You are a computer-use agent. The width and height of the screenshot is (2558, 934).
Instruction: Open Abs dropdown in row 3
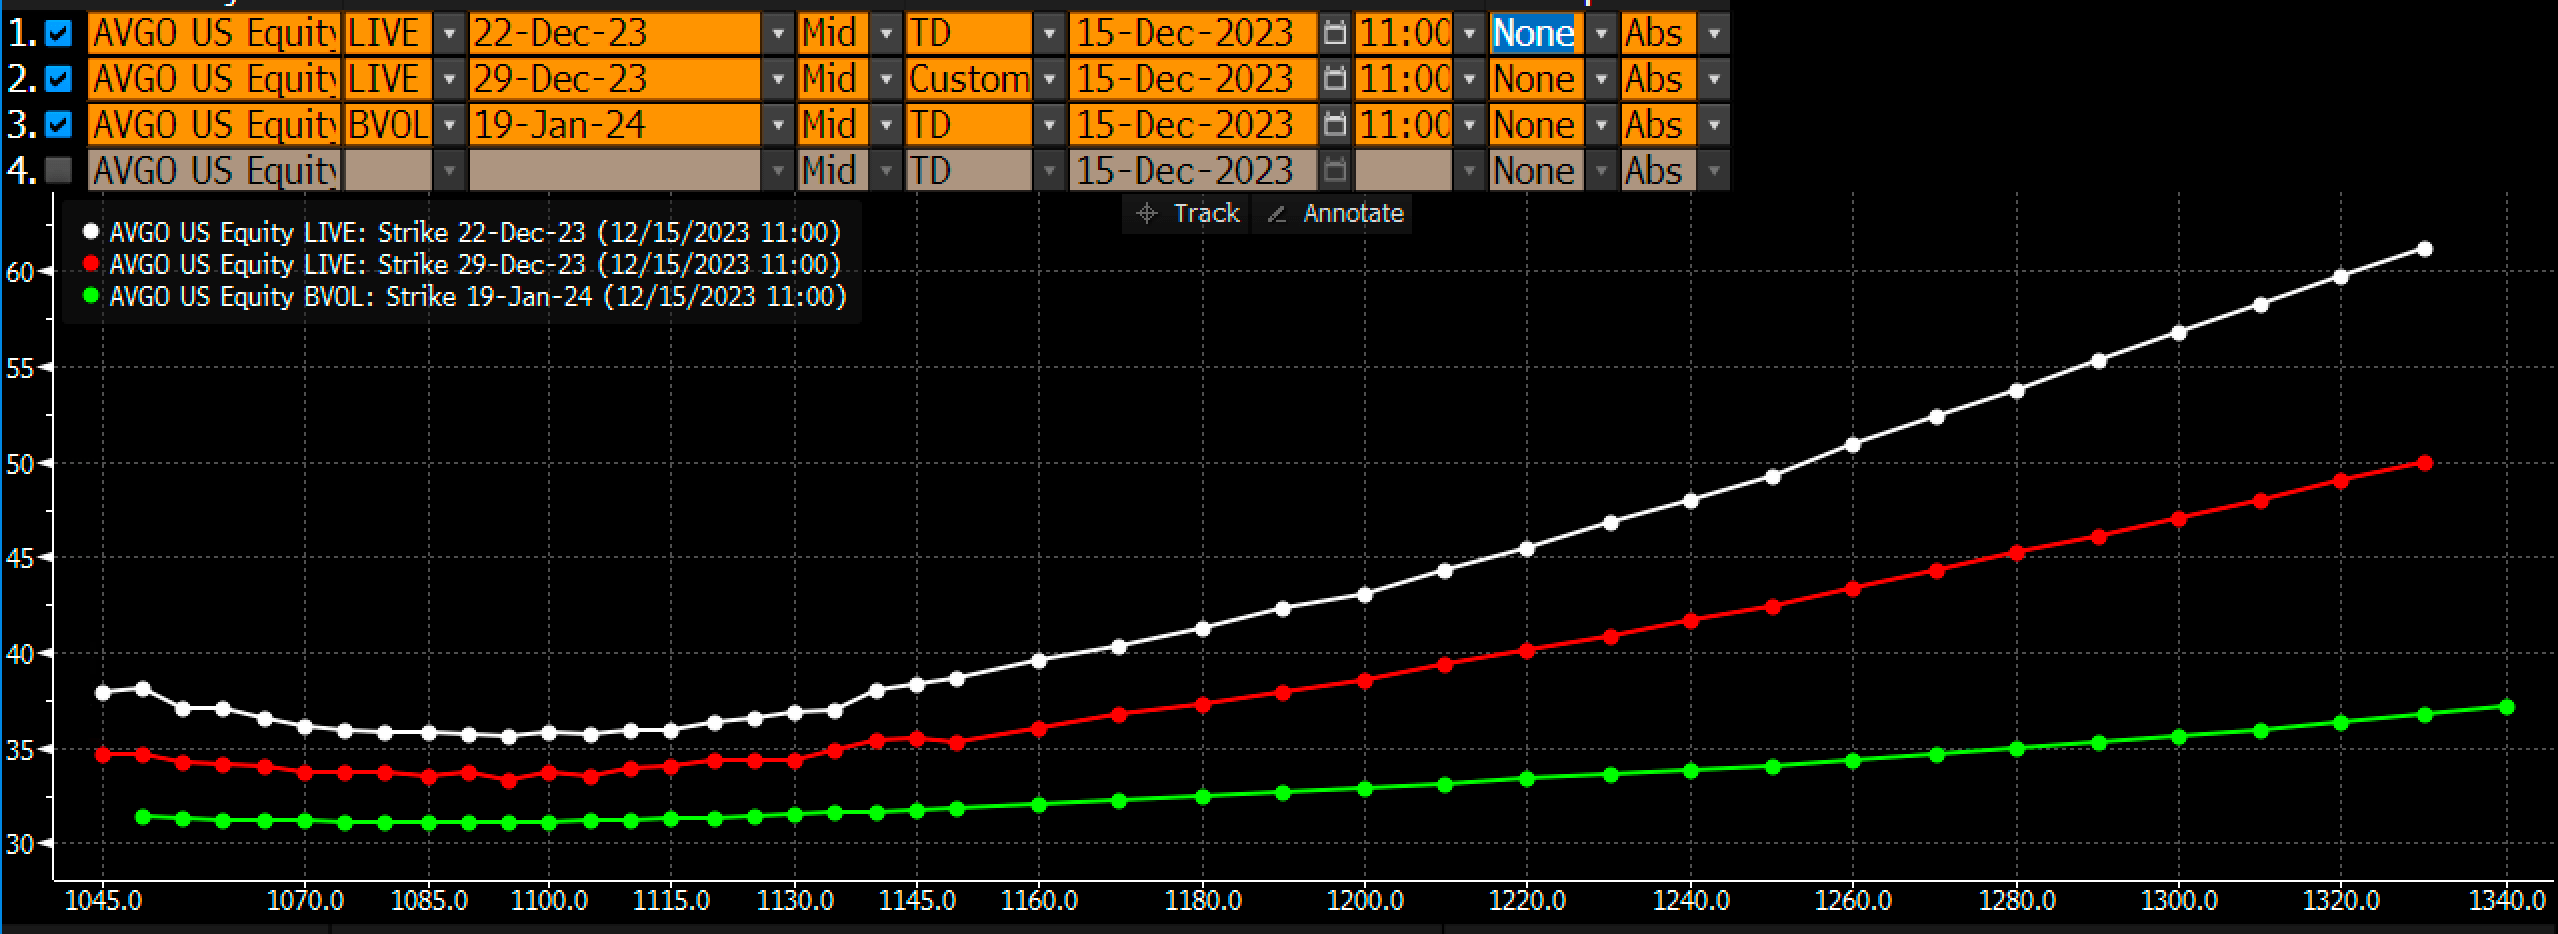pyautogui.click(x=1714, y=125)
